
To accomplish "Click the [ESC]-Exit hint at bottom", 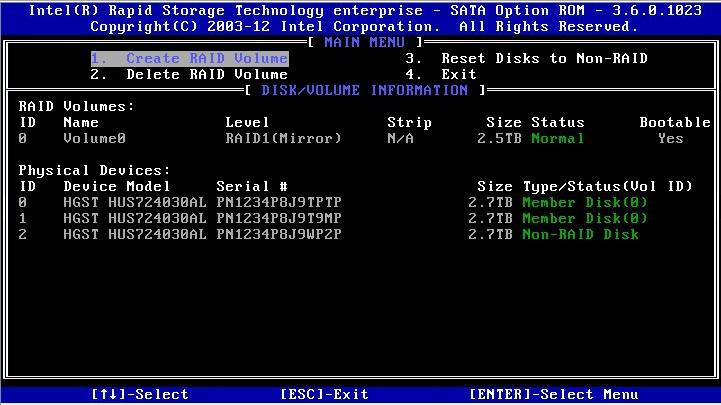I will [325, 394].
